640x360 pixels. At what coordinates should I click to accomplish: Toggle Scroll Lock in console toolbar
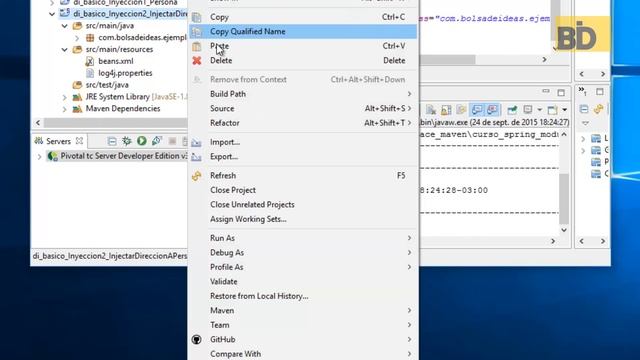446,109
